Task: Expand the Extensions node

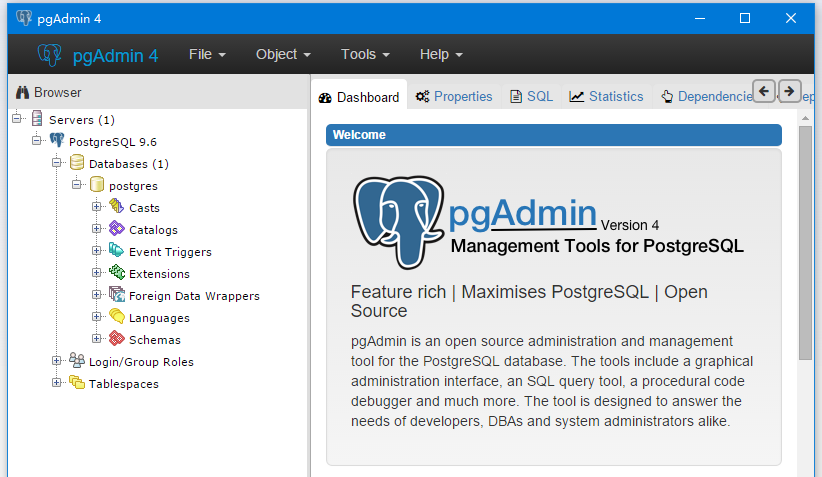Action: click(96, 273)
